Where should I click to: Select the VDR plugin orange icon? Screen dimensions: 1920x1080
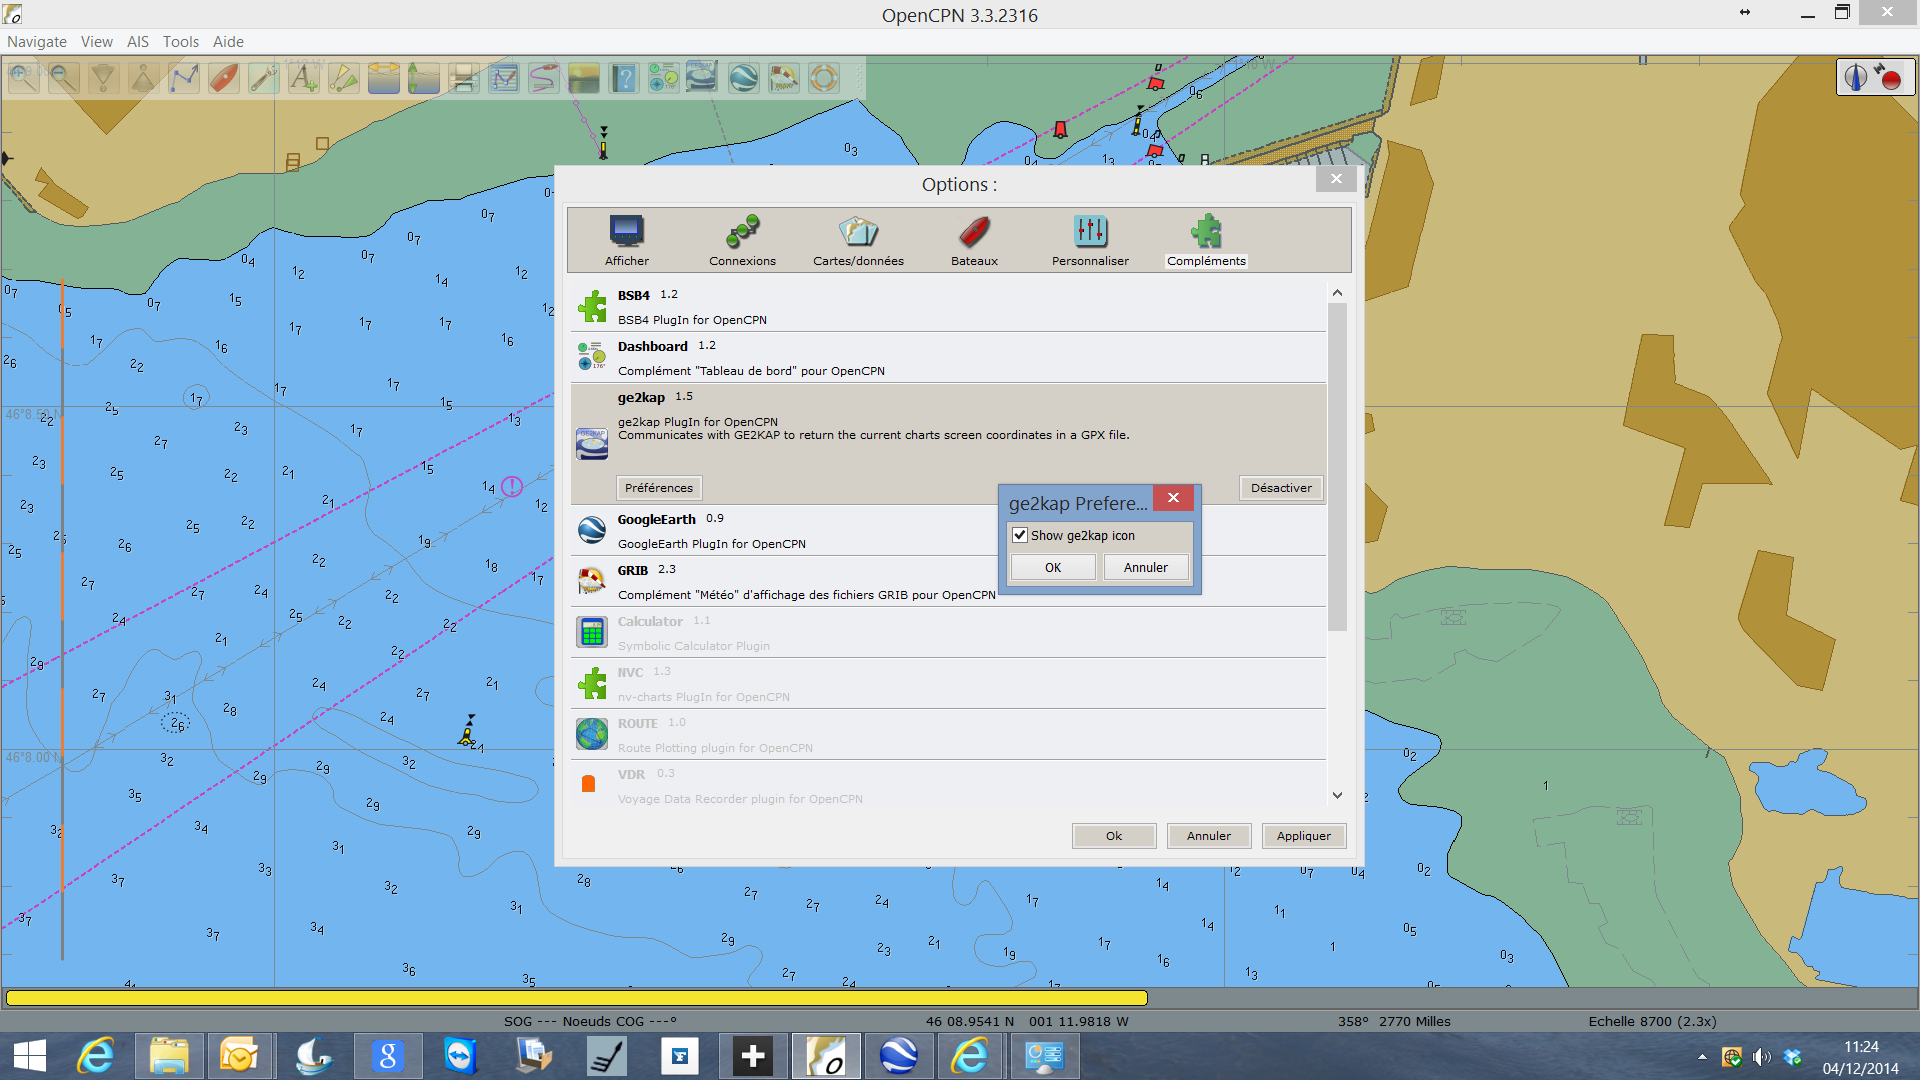588,784
